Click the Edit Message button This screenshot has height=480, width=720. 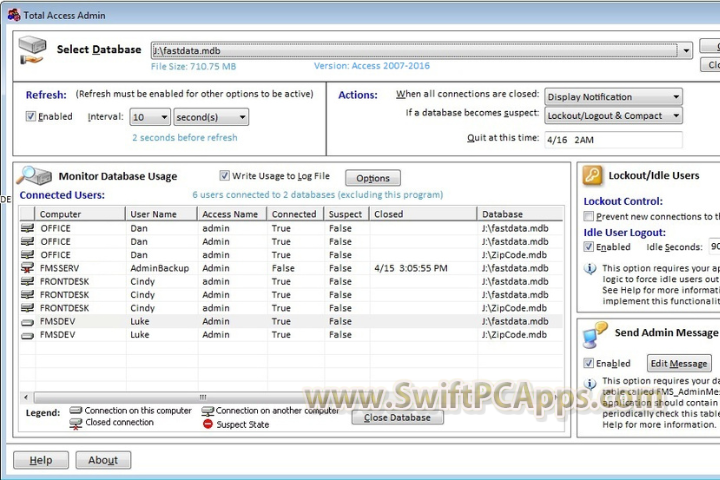(x=679, y=363)
